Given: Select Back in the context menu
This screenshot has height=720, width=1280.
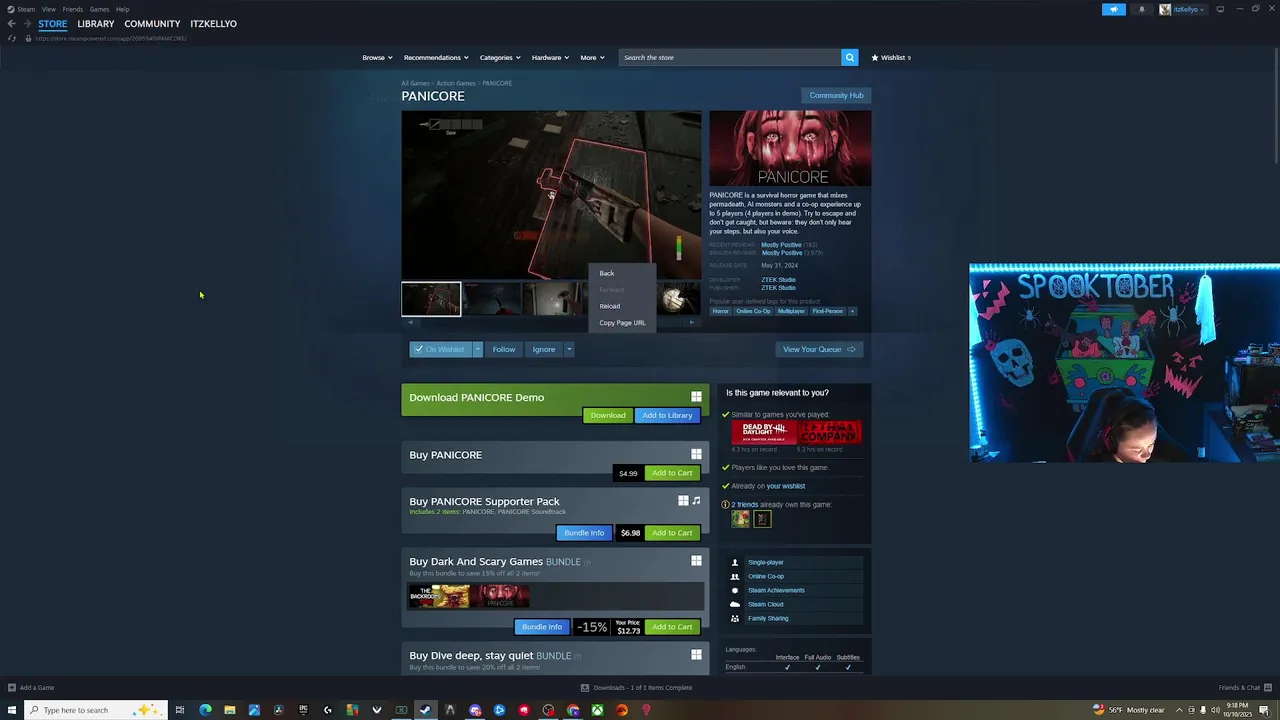Looking at the screenshot, I should (x=607, y=273).
